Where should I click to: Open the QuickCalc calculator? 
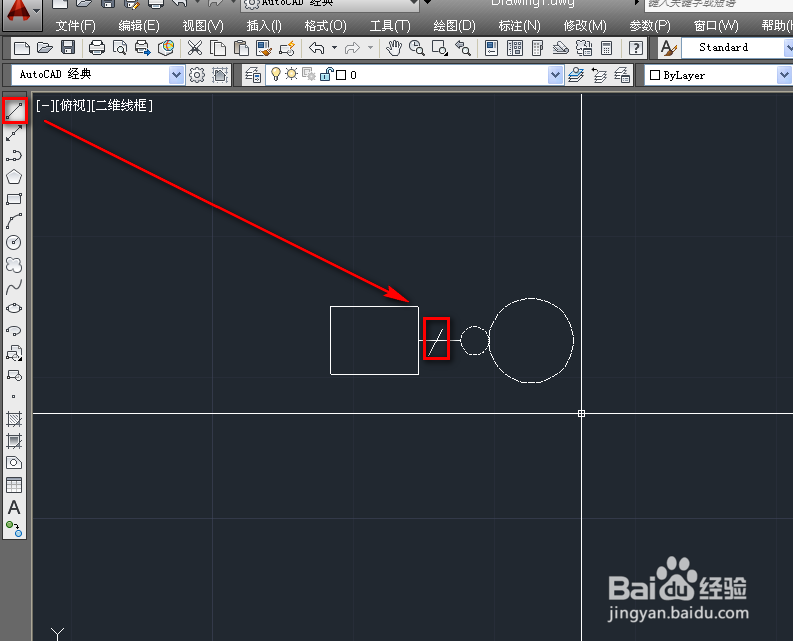click(x=606, y=49)
